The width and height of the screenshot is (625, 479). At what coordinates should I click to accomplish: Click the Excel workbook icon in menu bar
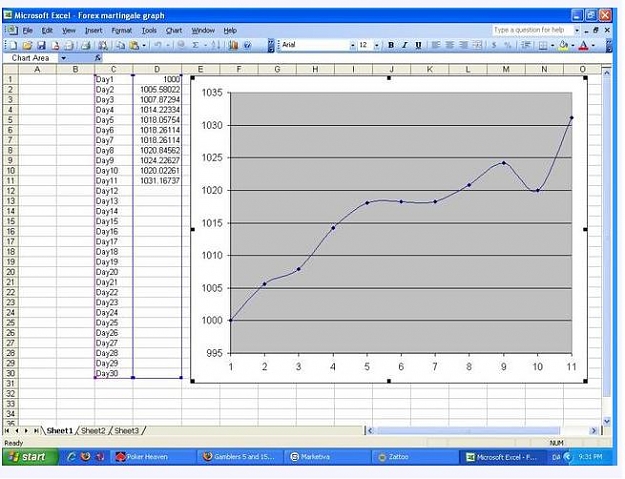(12, 30)
